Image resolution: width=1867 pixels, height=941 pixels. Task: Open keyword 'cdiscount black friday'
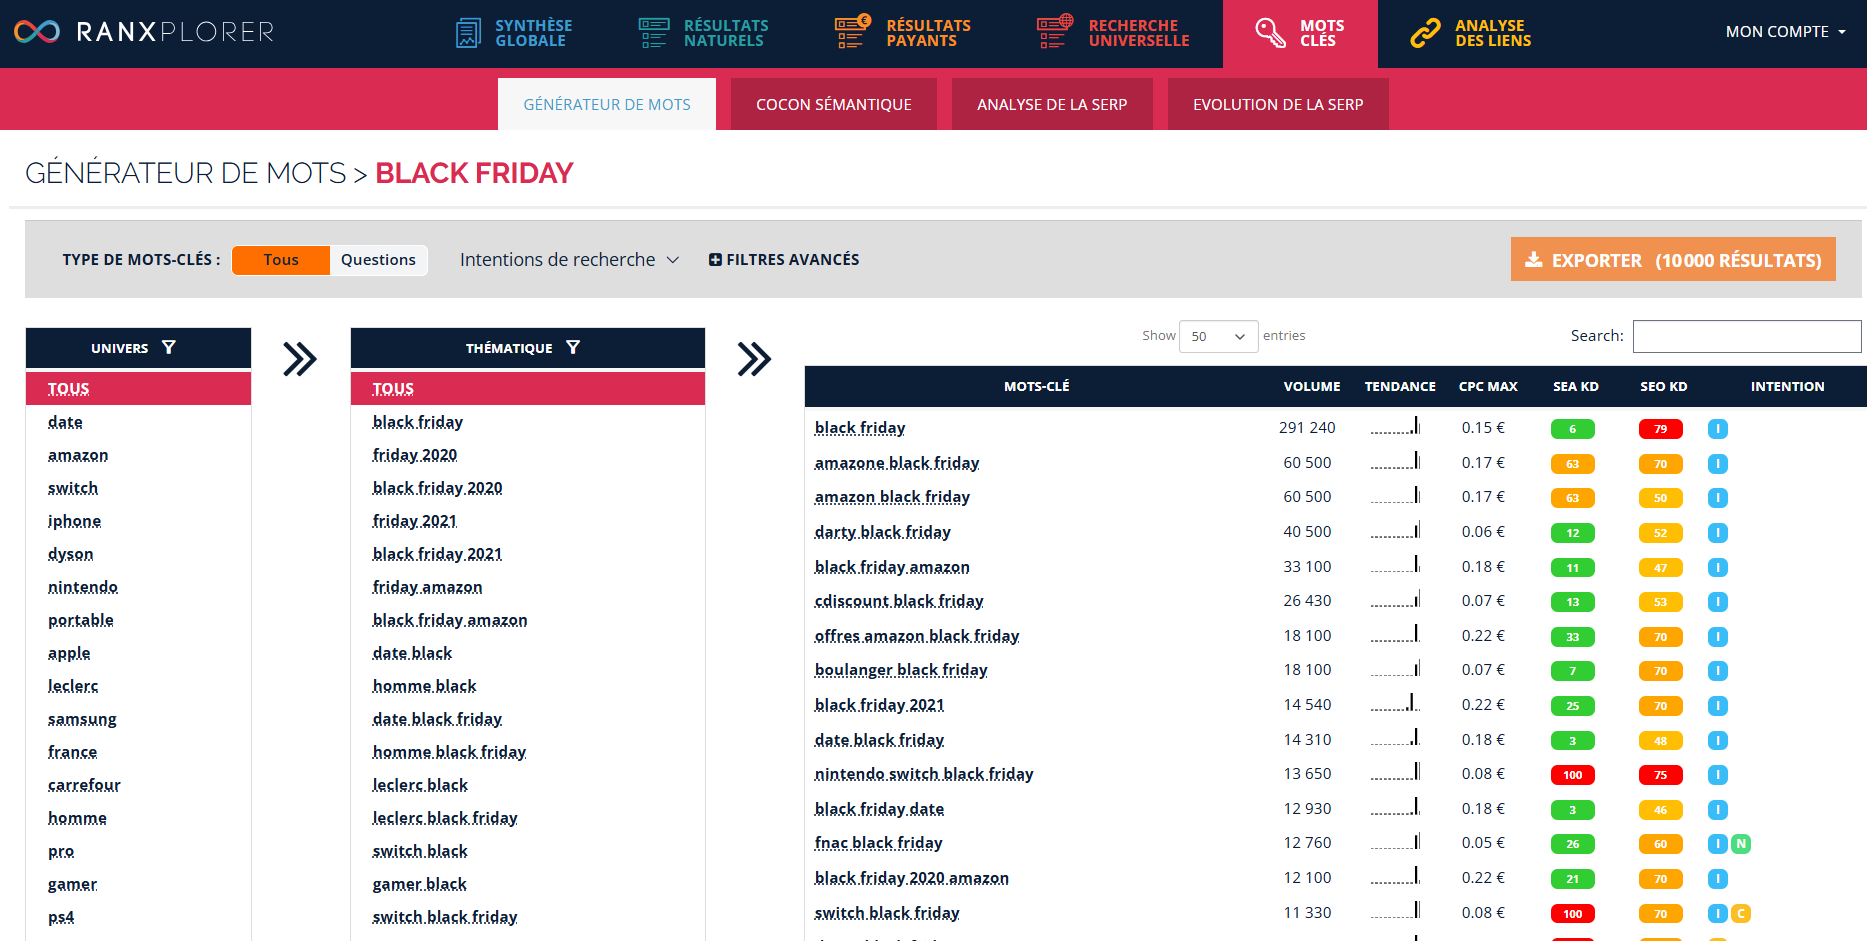(899, 601)
